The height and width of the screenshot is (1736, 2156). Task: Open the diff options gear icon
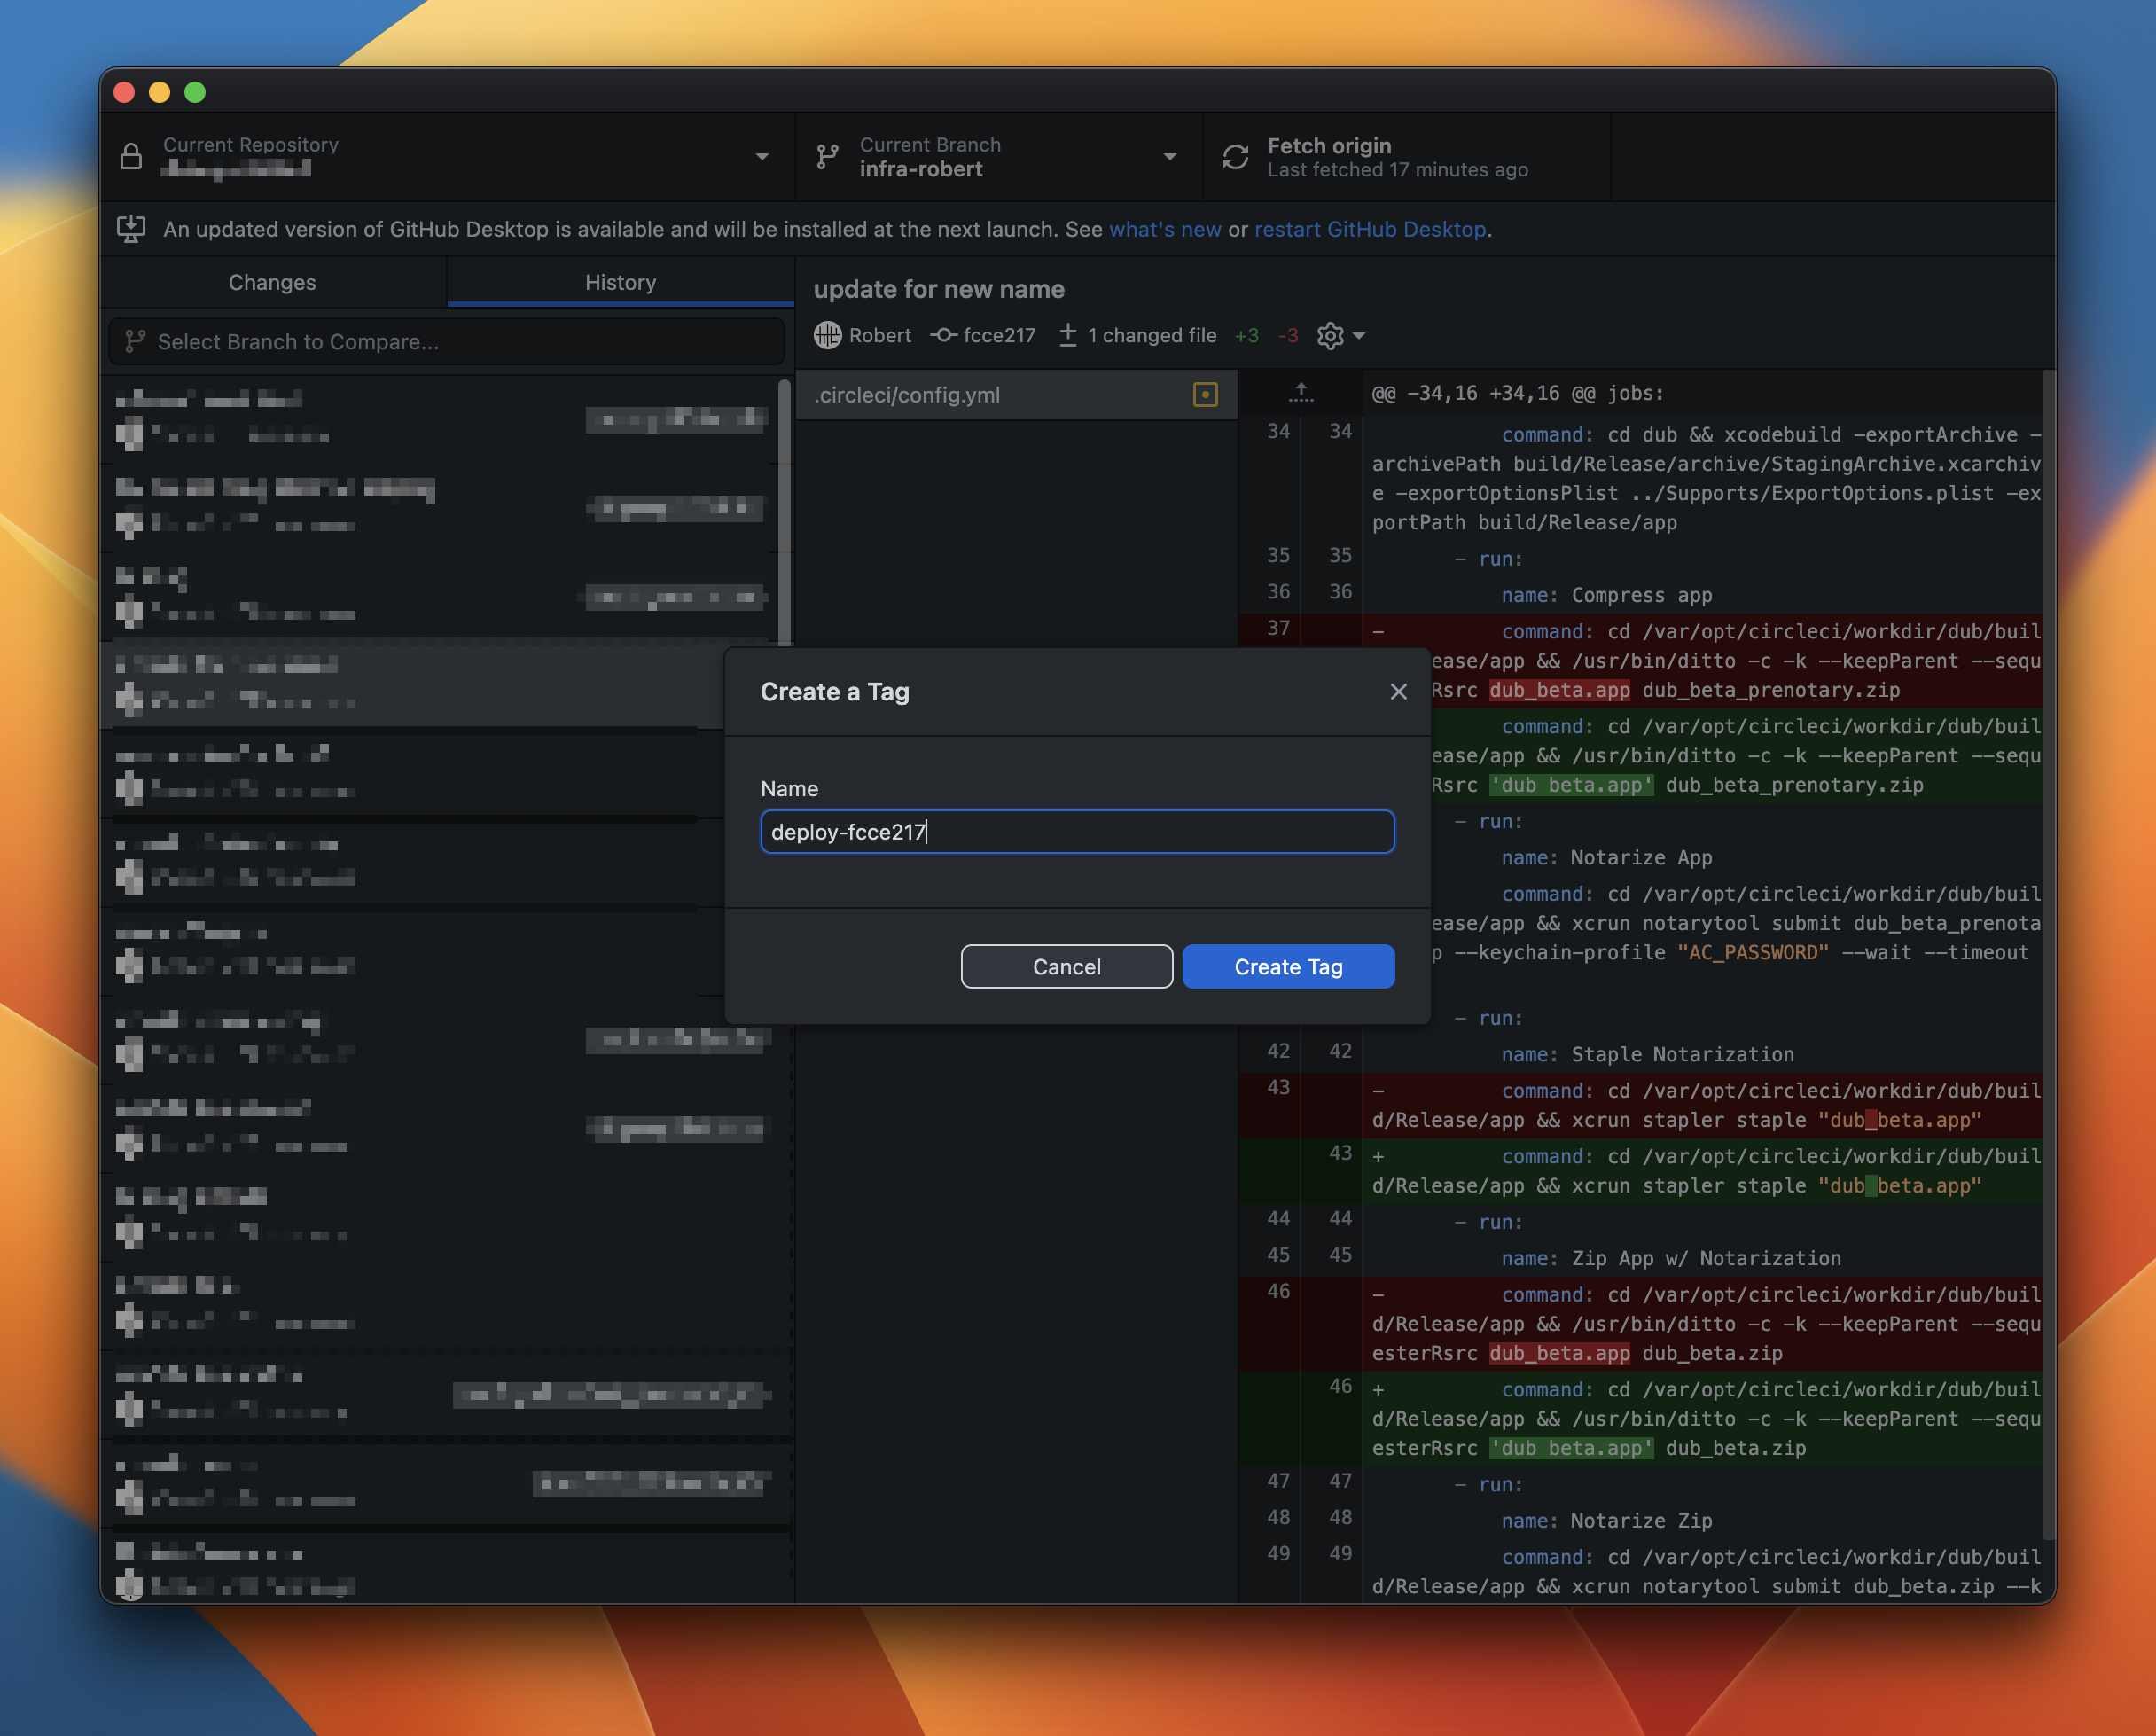(x=1329, y=335)
